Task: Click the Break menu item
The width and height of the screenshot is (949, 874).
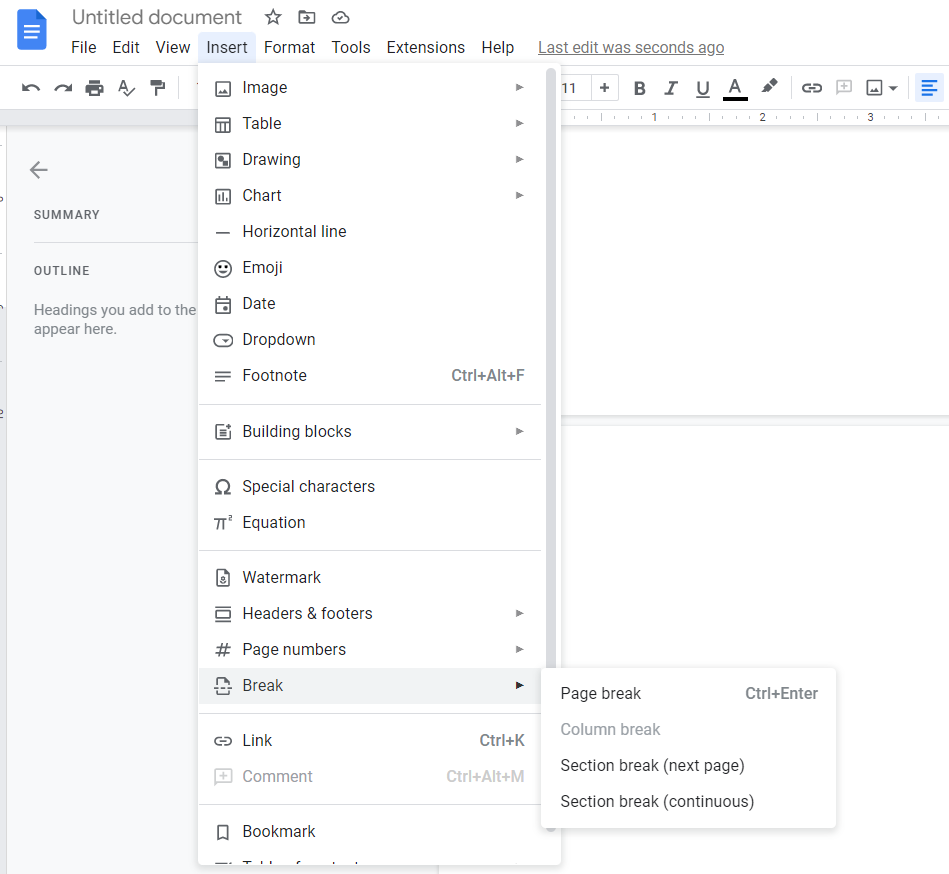Action: pyautogui.click(x=370, y=686)
